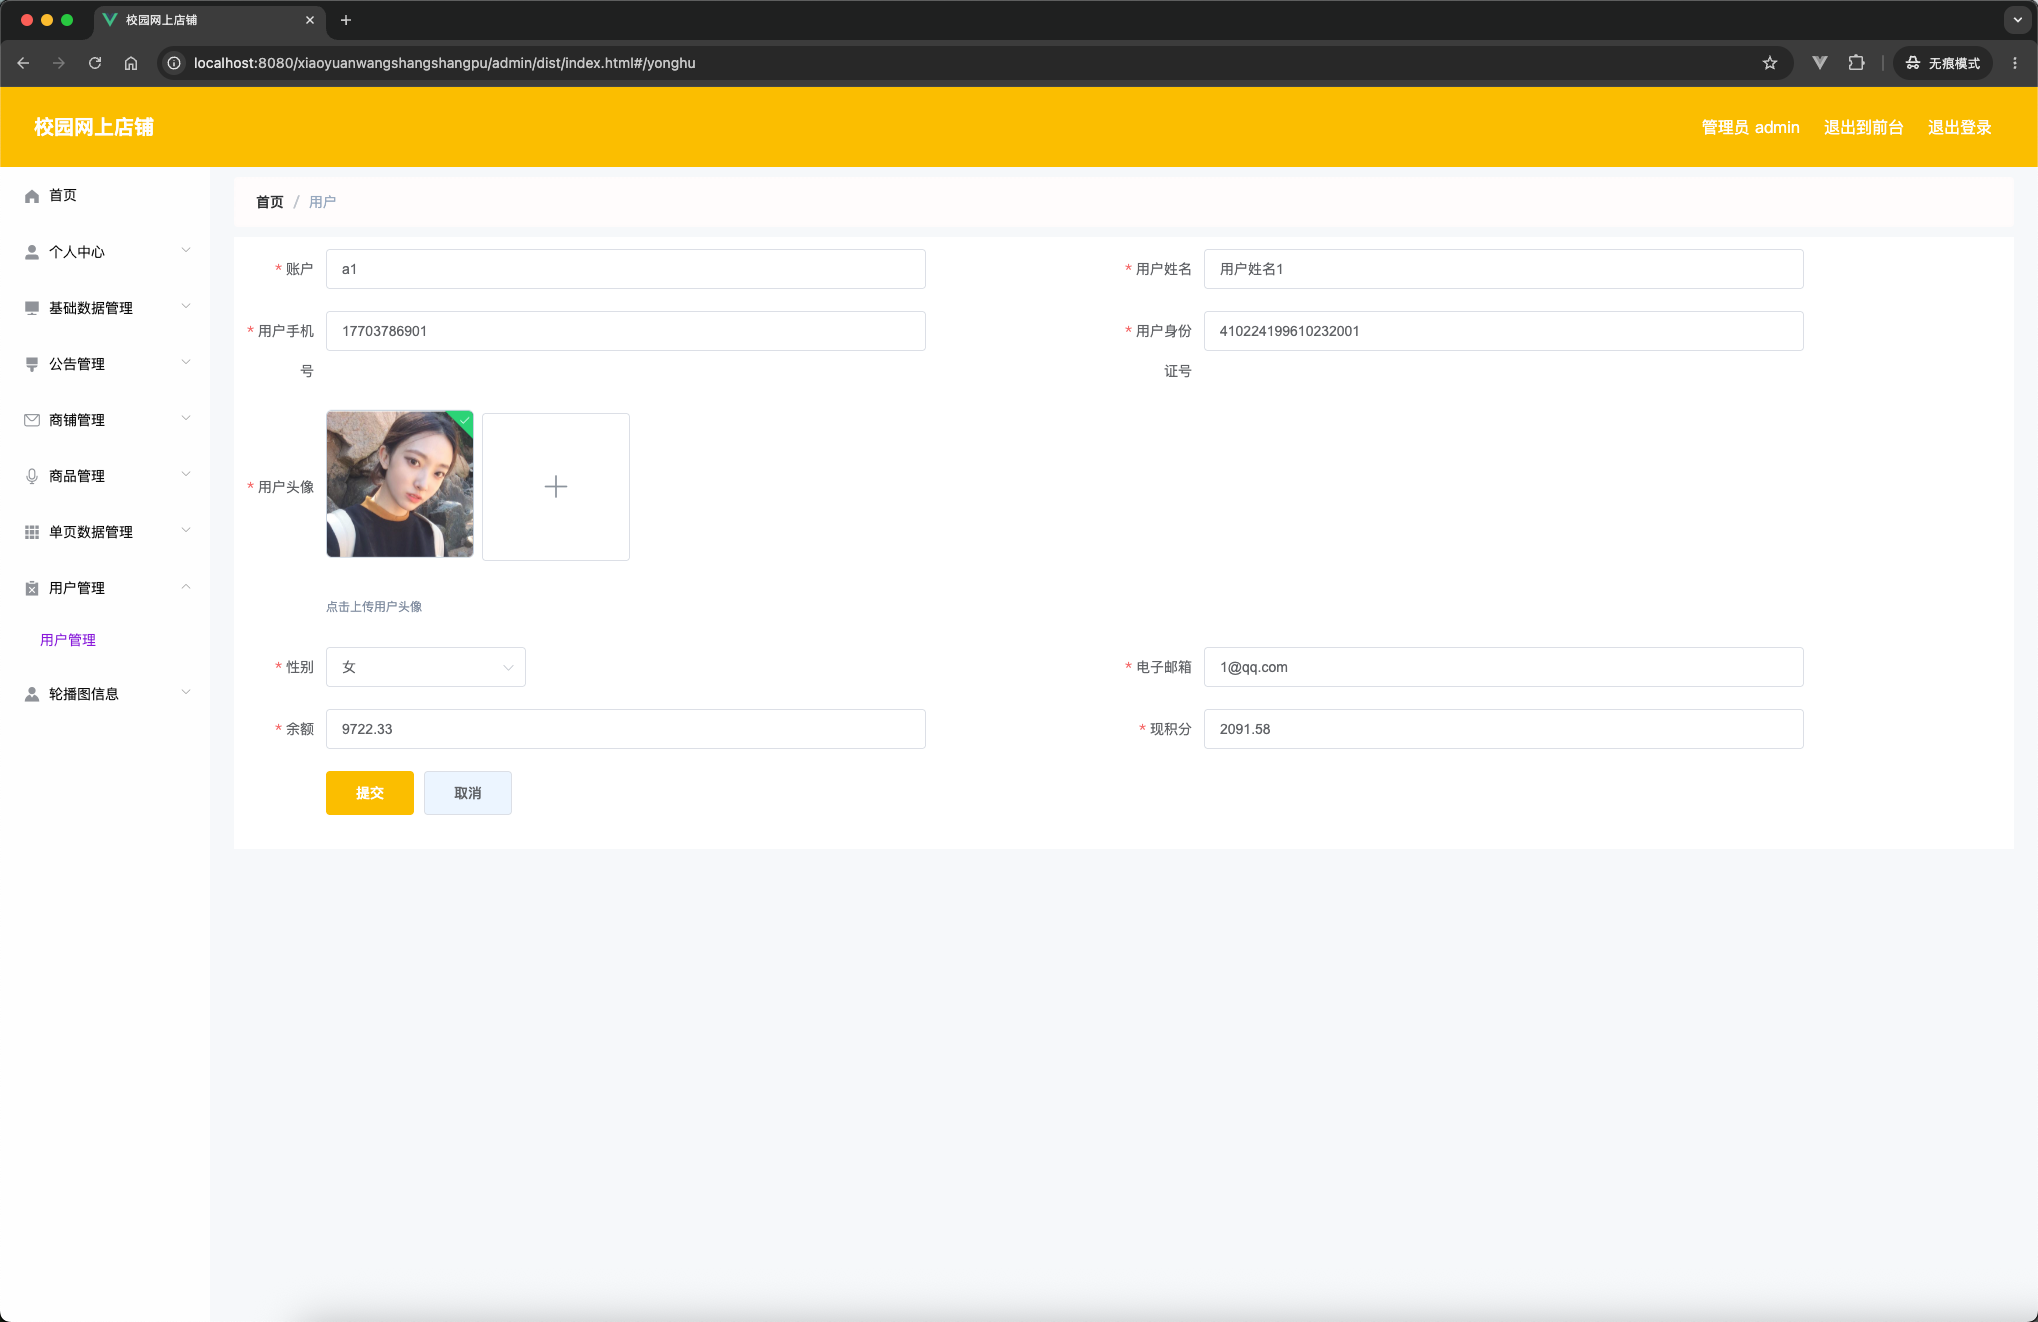Open the 性别 gender dropdown
The width and height of the screenshot is (2038, 1322).
pyautogui.click(x=426, y=667)
